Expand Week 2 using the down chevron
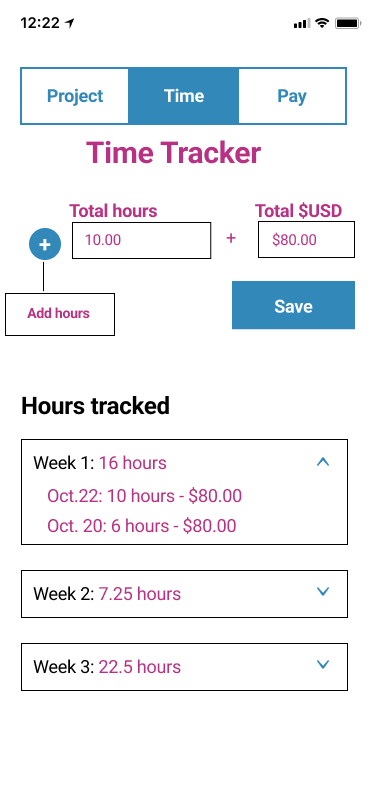 point(323,591)
